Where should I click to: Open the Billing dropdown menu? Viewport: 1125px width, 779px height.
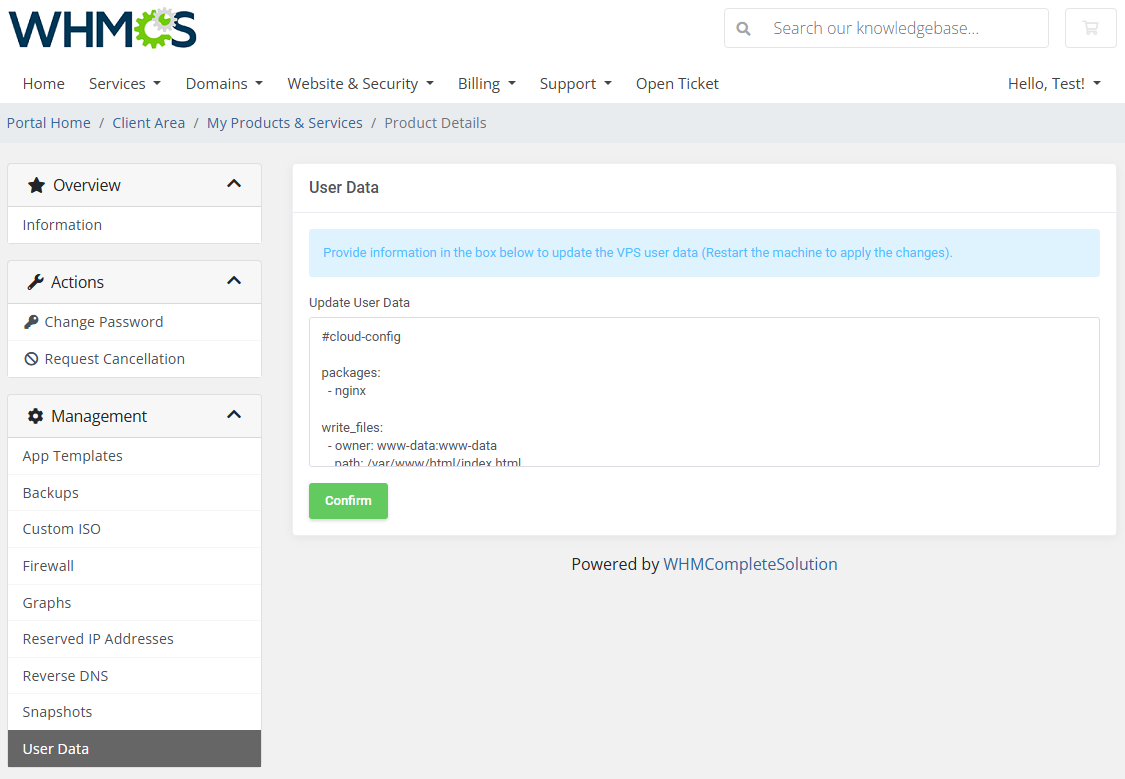tap(486, 84)
